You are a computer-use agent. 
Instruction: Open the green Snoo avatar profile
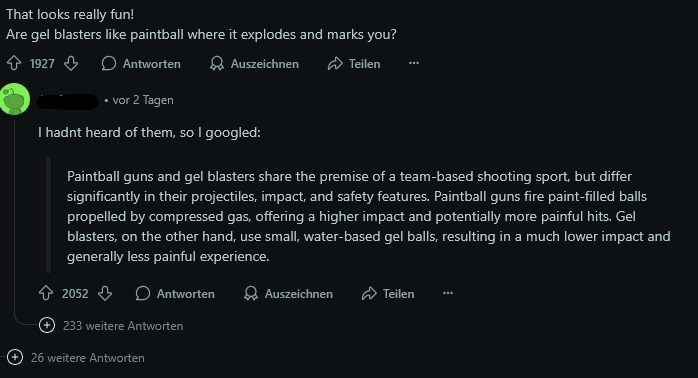point(15,99)
